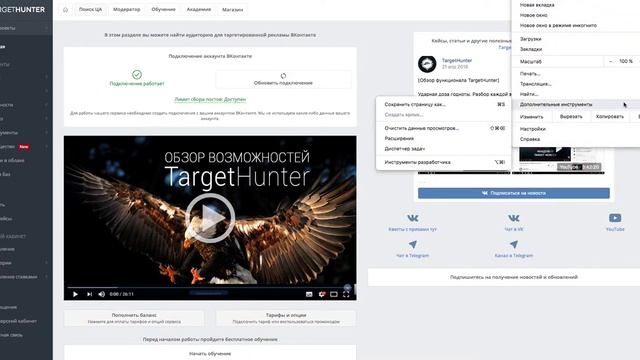Open video settings gear in player
The width and height of the screenshot is (640, 360).
point(322,294)
